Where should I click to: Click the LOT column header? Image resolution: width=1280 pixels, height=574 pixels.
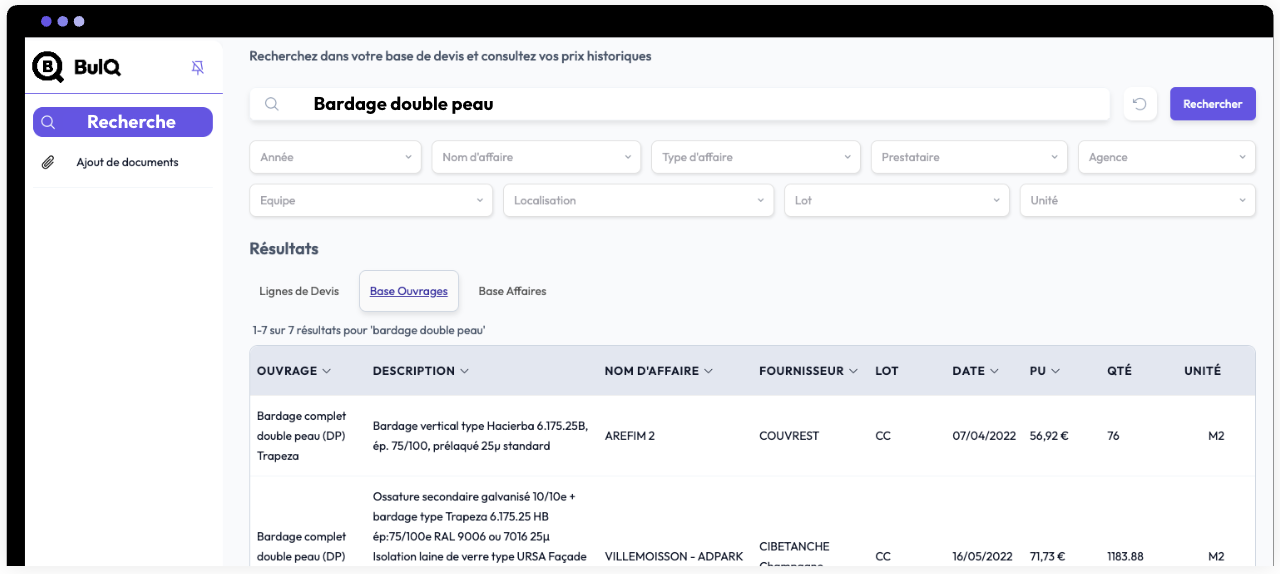tap(887, 371)
